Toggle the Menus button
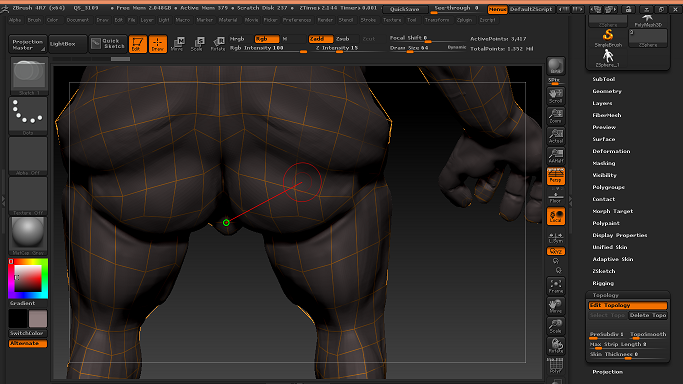Screen dimensions: 683x384 tap(497, 9)
